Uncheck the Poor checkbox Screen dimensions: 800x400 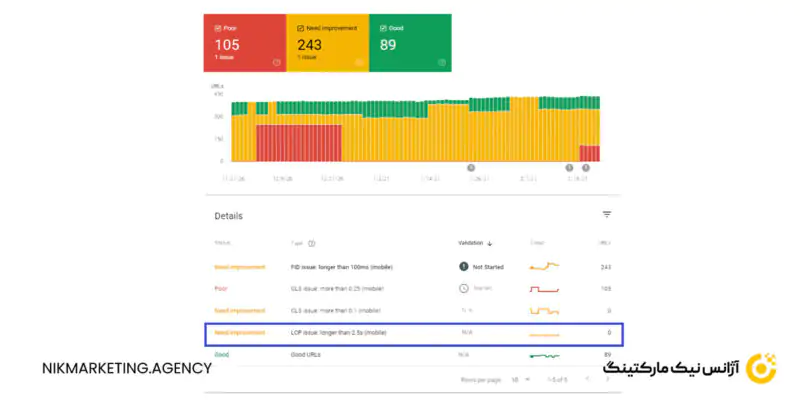tap(217, 28)
